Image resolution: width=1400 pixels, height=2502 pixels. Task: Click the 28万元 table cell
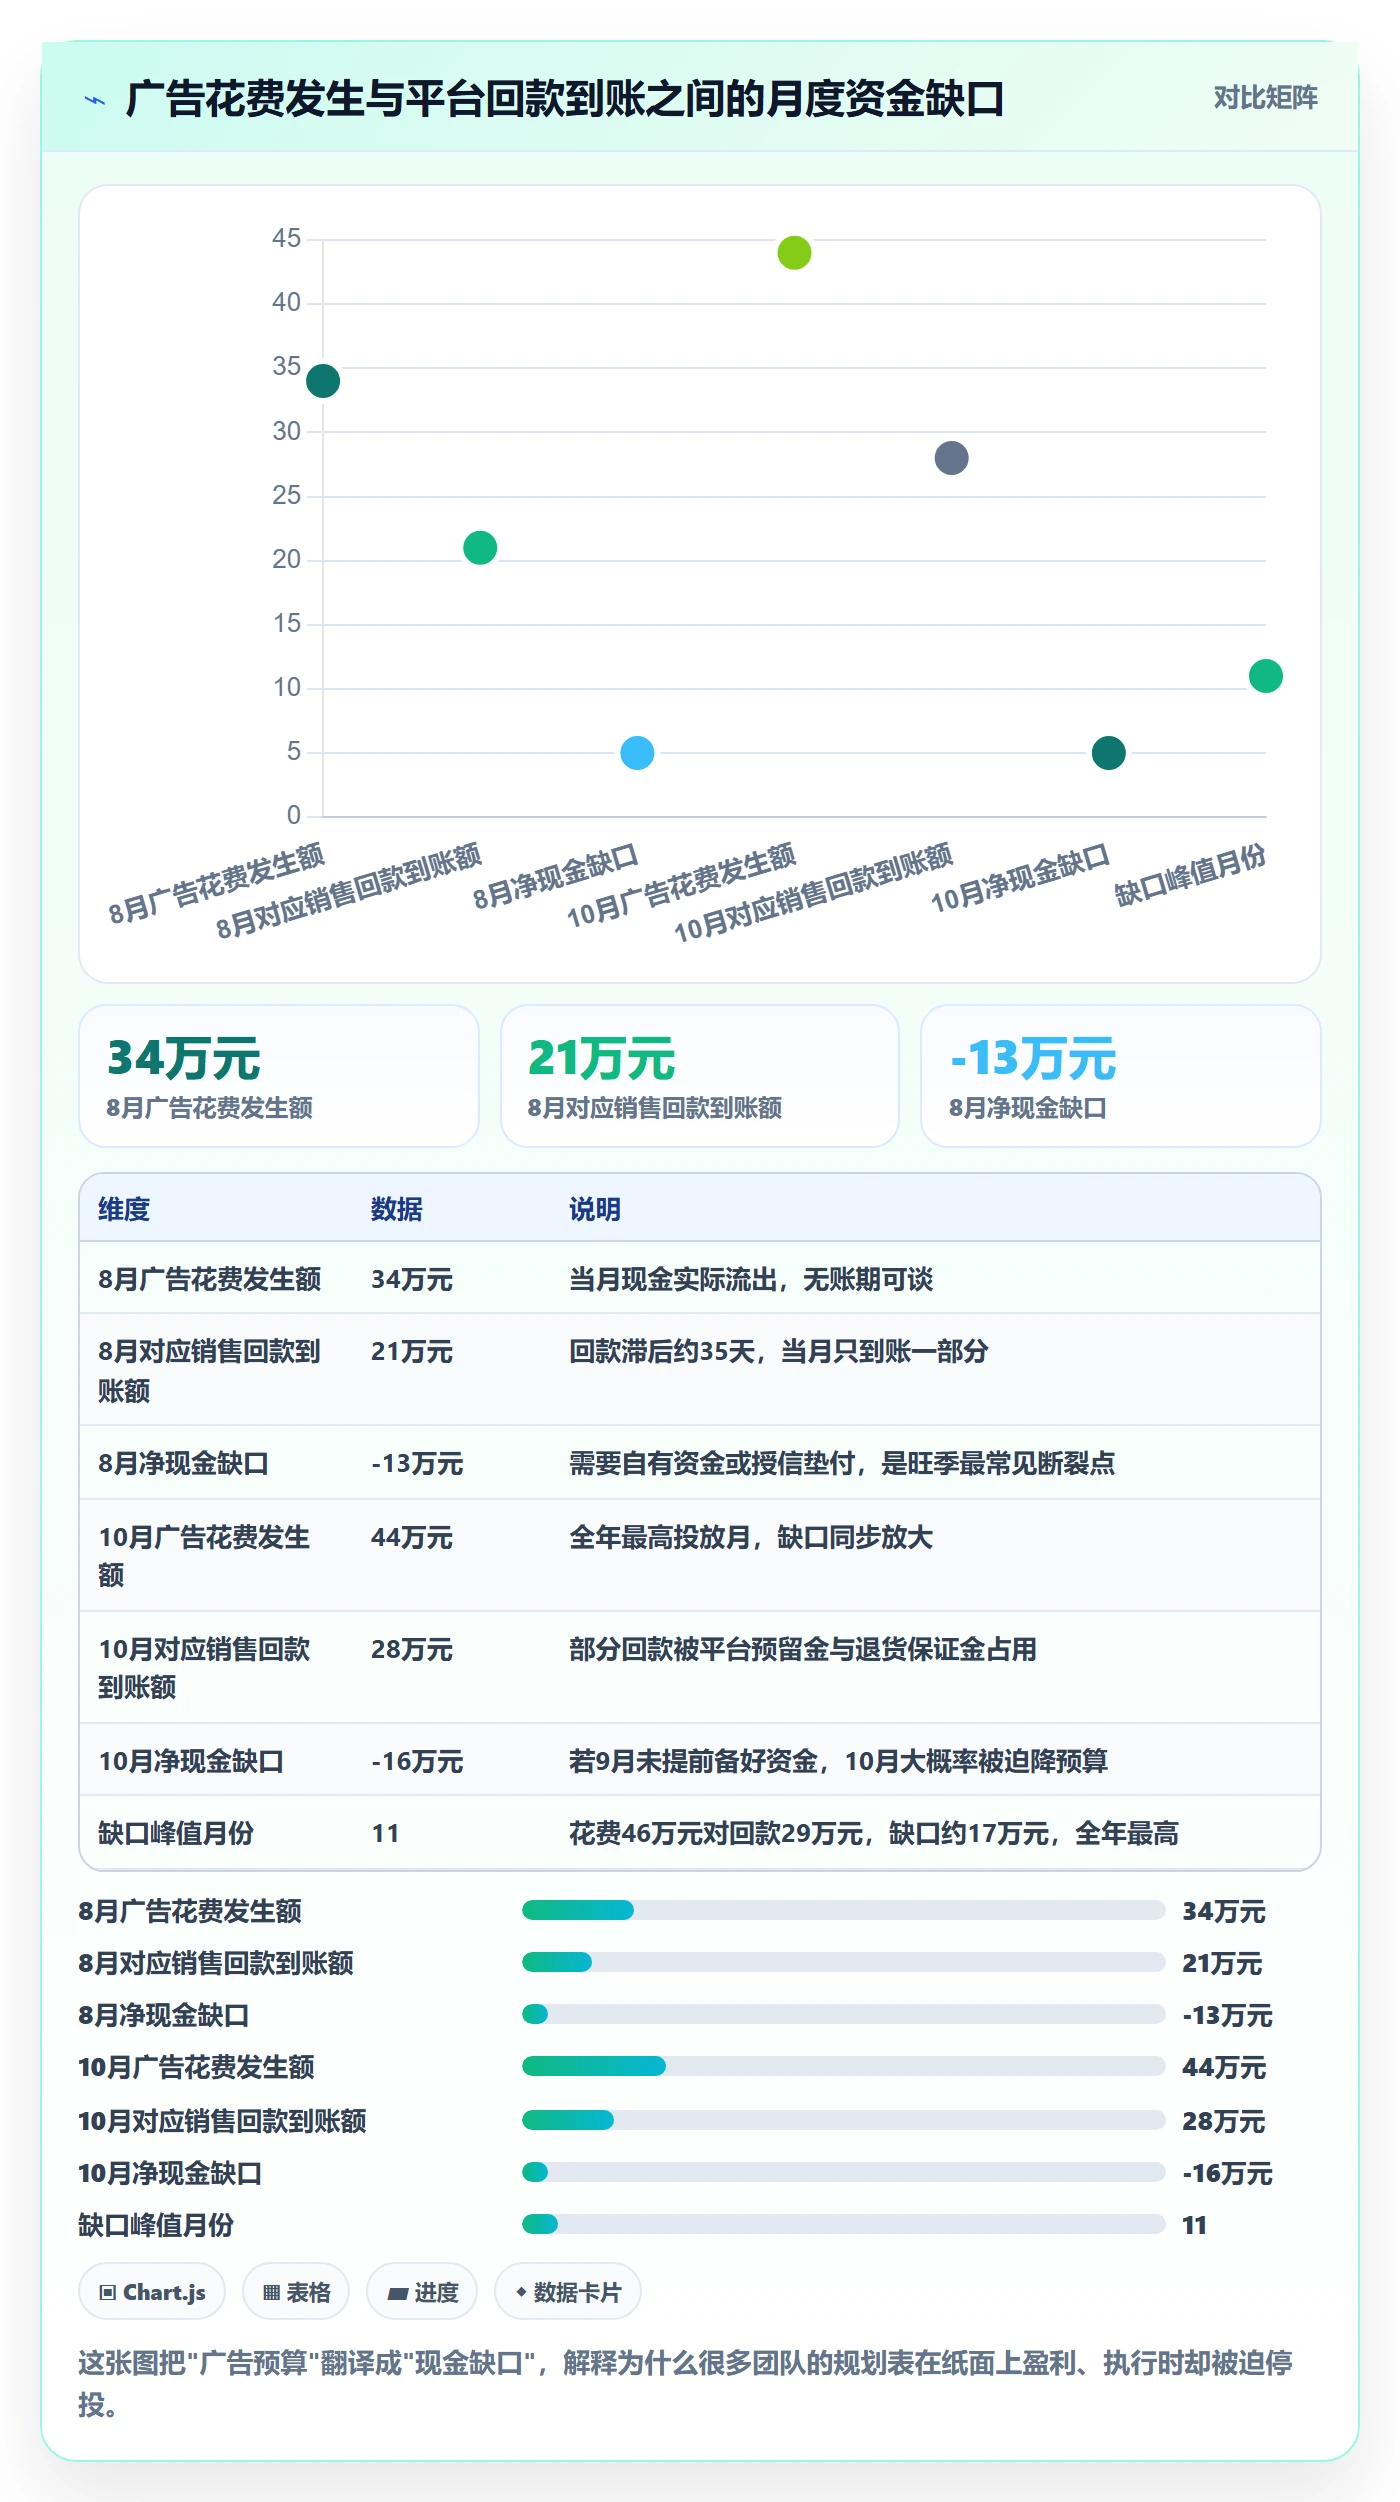click(412, 1649)
